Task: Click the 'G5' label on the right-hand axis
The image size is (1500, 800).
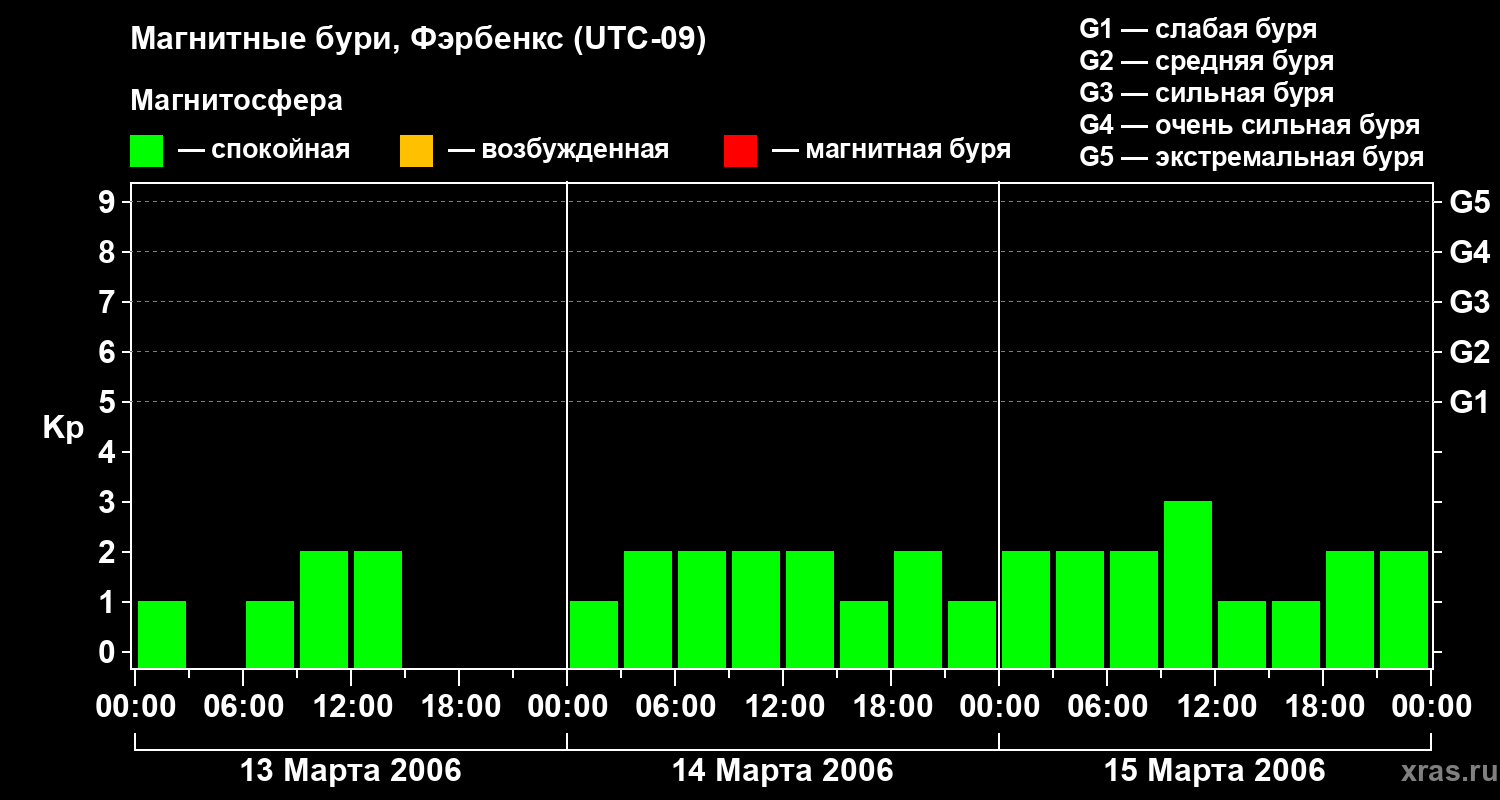Action: point(1470,202)
